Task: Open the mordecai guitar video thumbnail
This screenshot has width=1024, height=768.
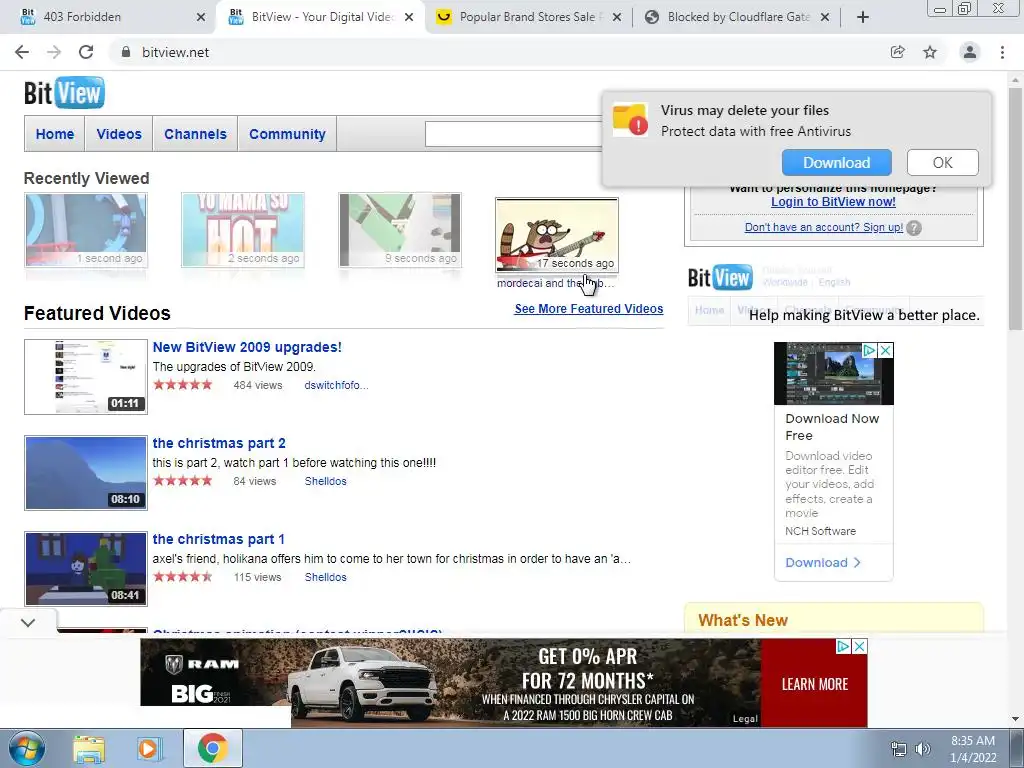Action: click(x=557, y=235)
